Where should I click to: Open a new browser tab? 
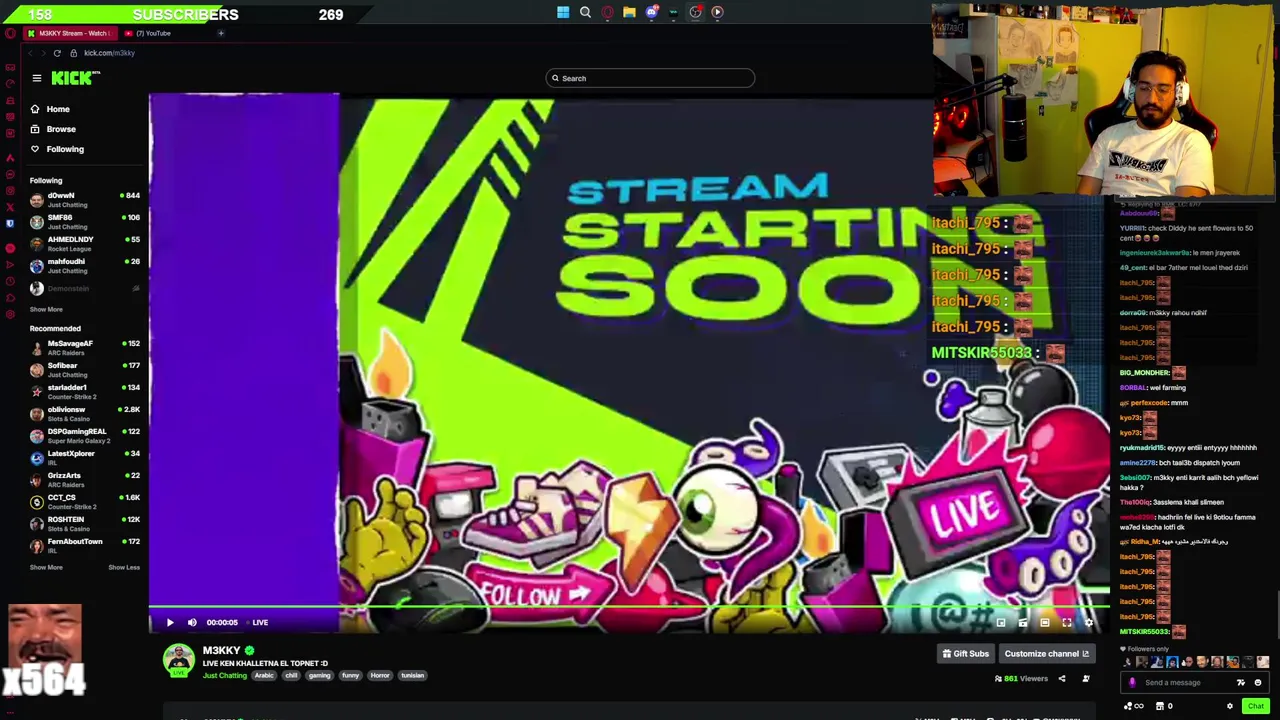pyautogui.click(x=221, y=33)
